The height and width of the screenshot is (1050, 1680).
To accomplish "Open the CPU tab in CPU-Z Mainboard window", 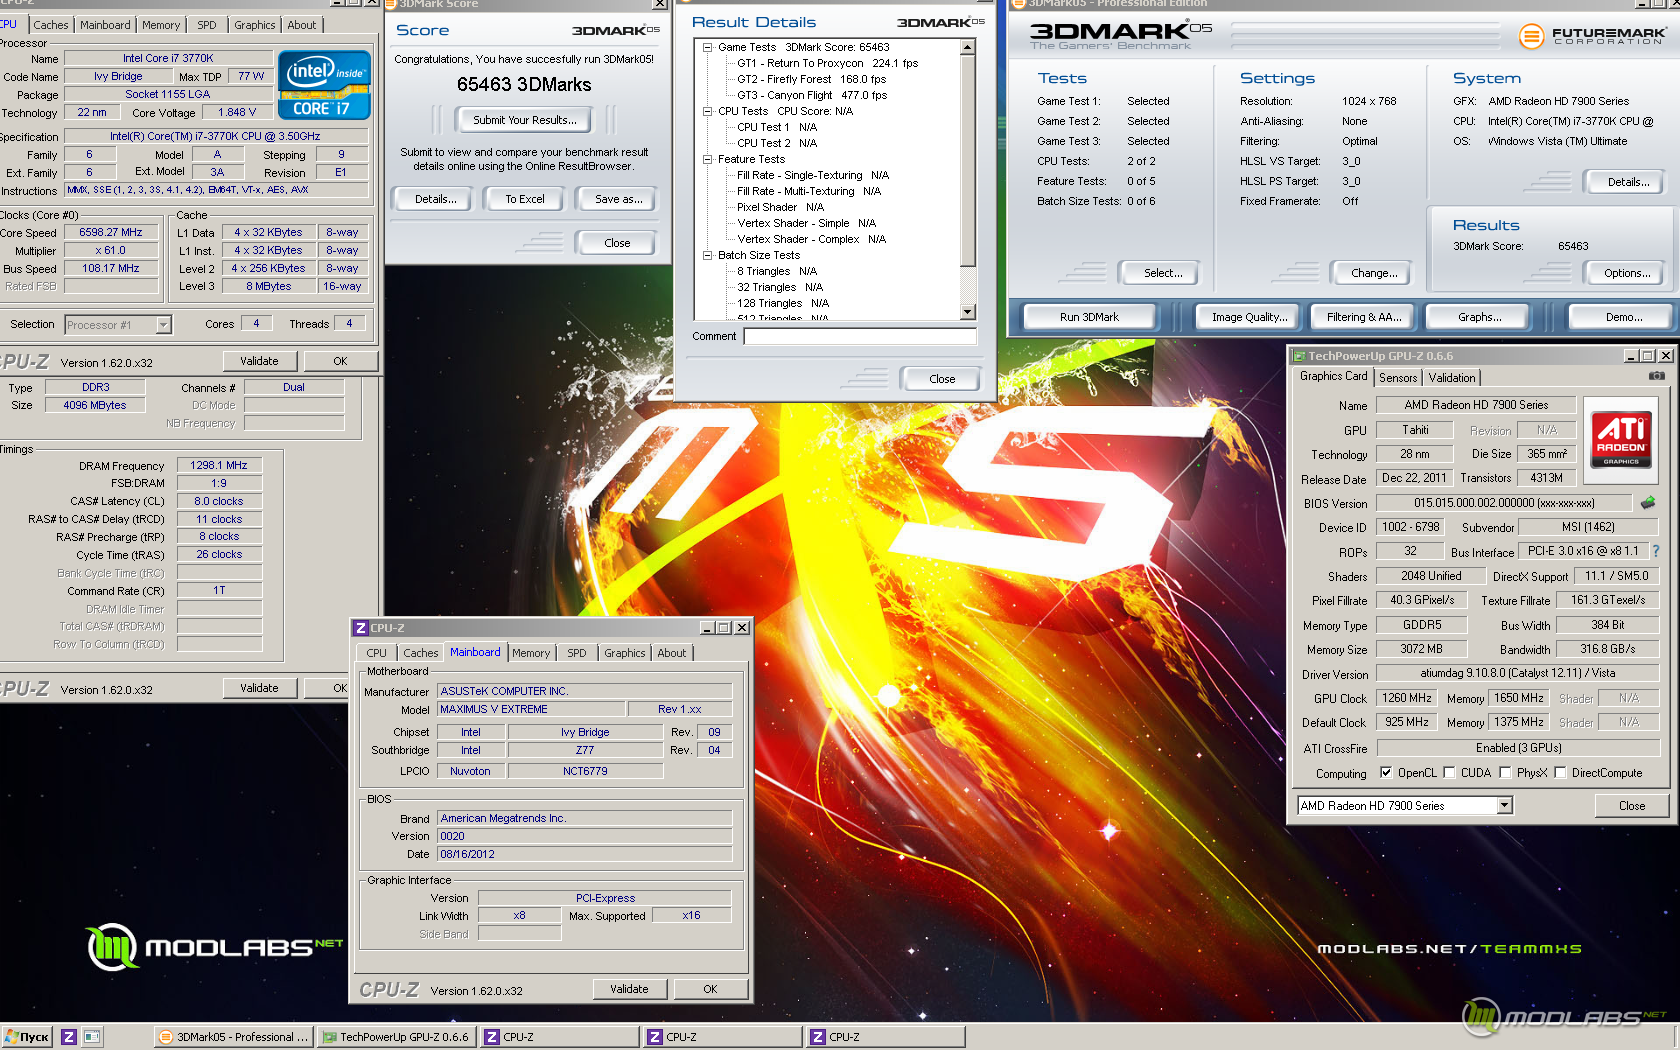I will pyautogui.click(x=376, y=653).
